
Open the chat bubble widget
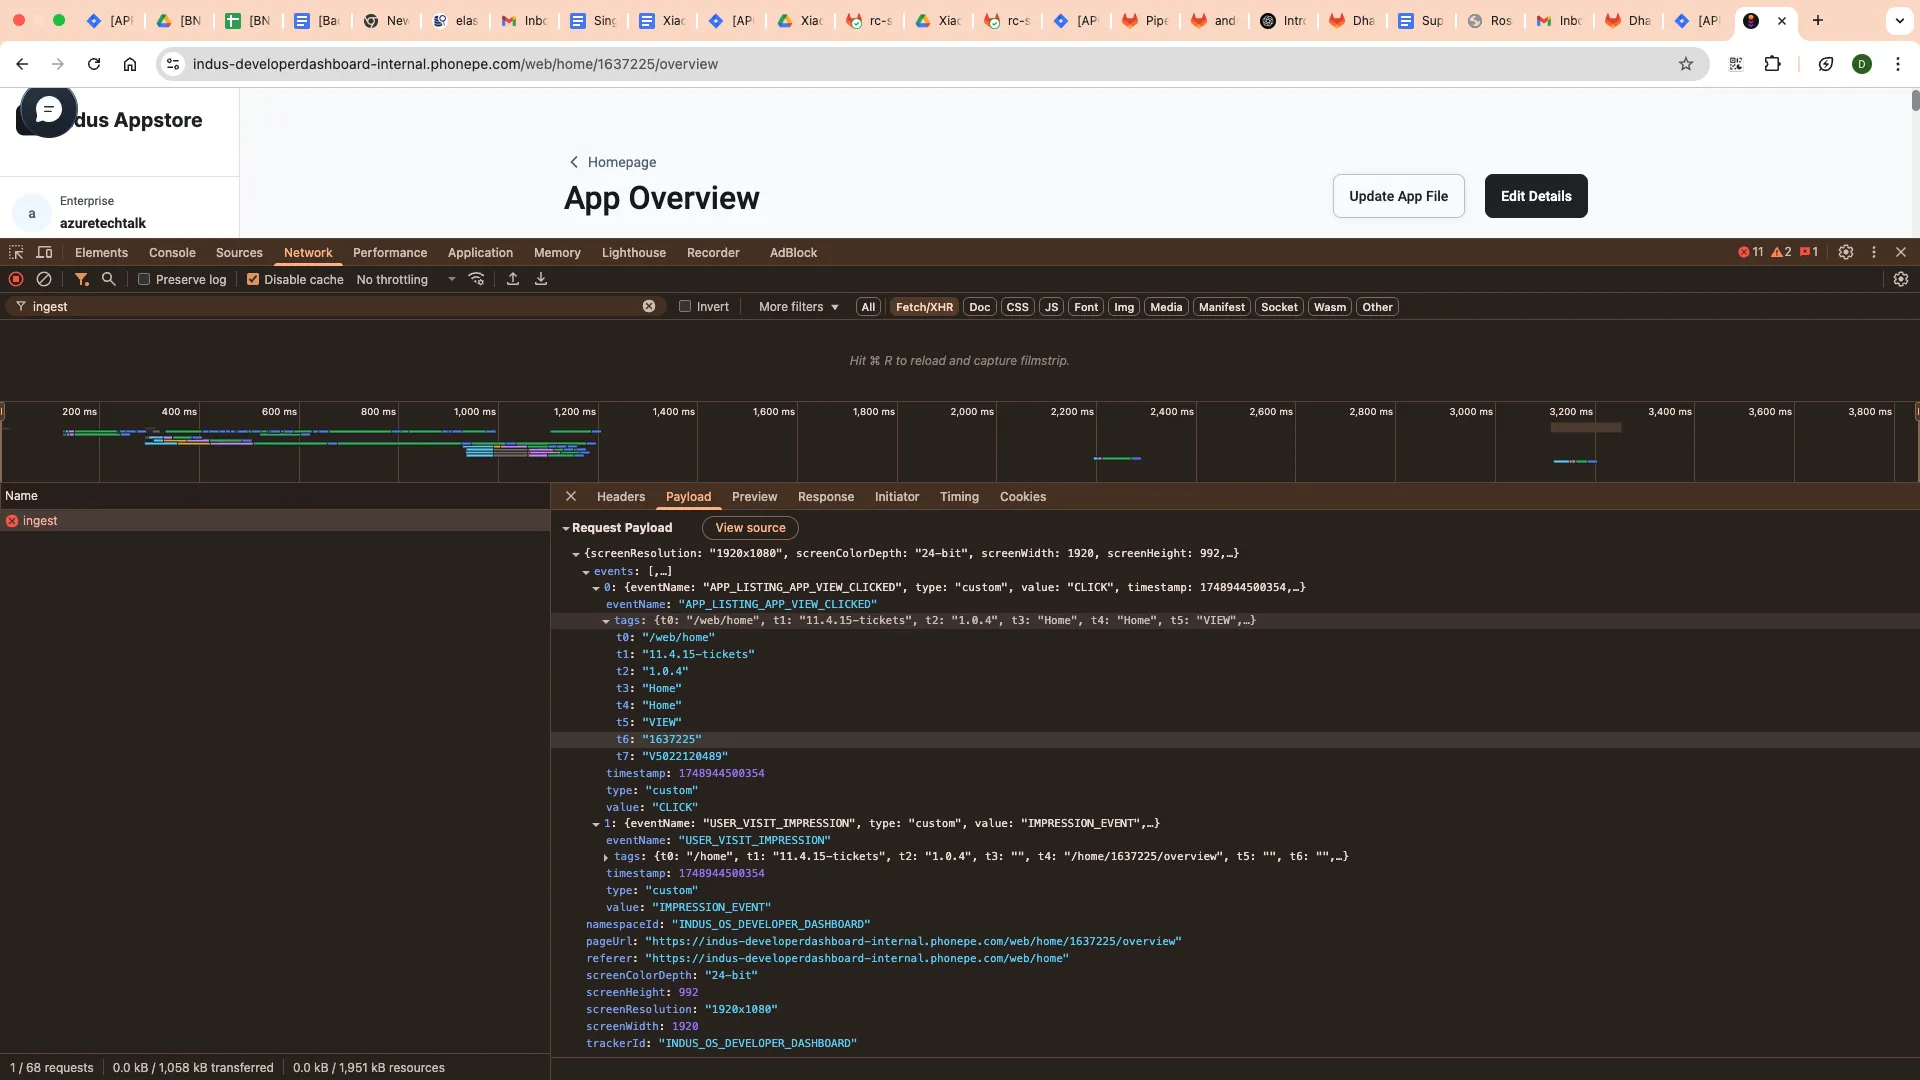click(x=48, y=110)
